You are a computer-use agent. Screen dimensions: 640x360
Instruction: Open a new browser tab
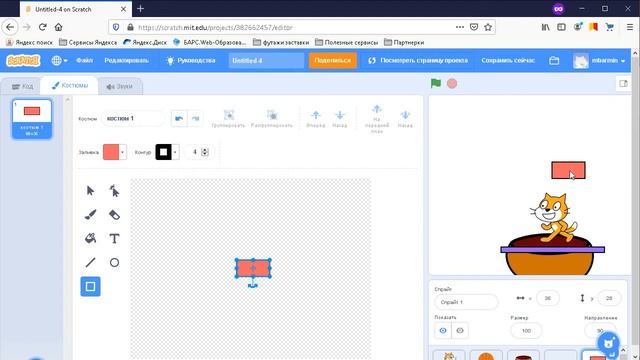140,9
